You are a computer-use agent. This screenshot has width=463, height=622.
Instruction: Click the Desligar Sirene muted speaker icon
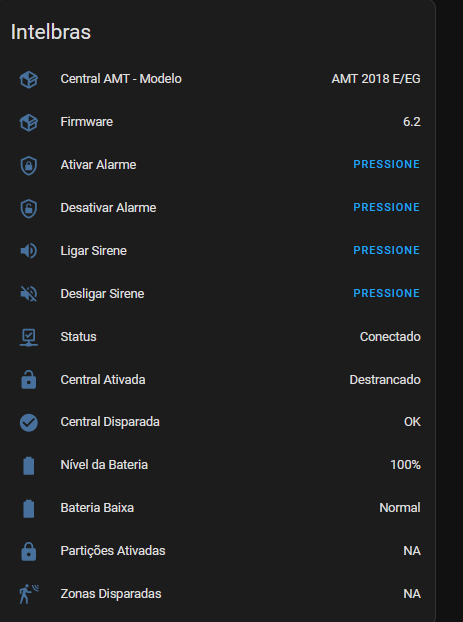pos(29,294)
